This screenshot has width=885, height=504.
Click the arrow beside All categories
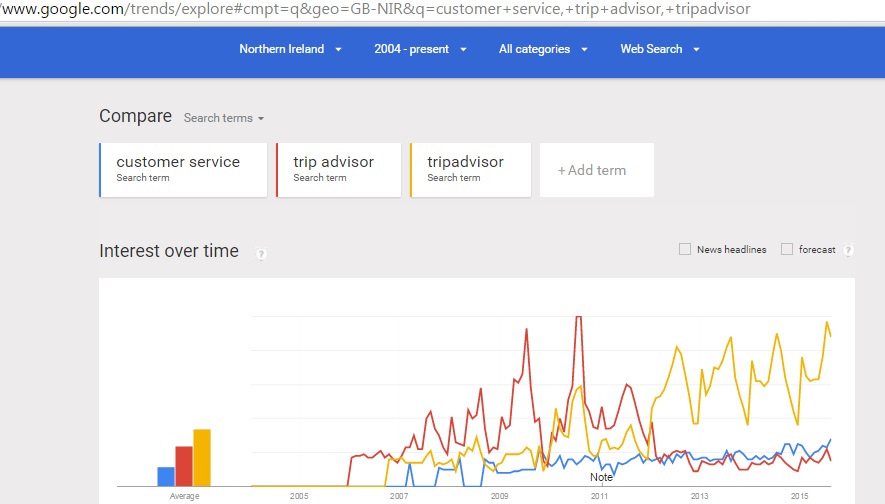pyautogui.click(x=584, y=50)
